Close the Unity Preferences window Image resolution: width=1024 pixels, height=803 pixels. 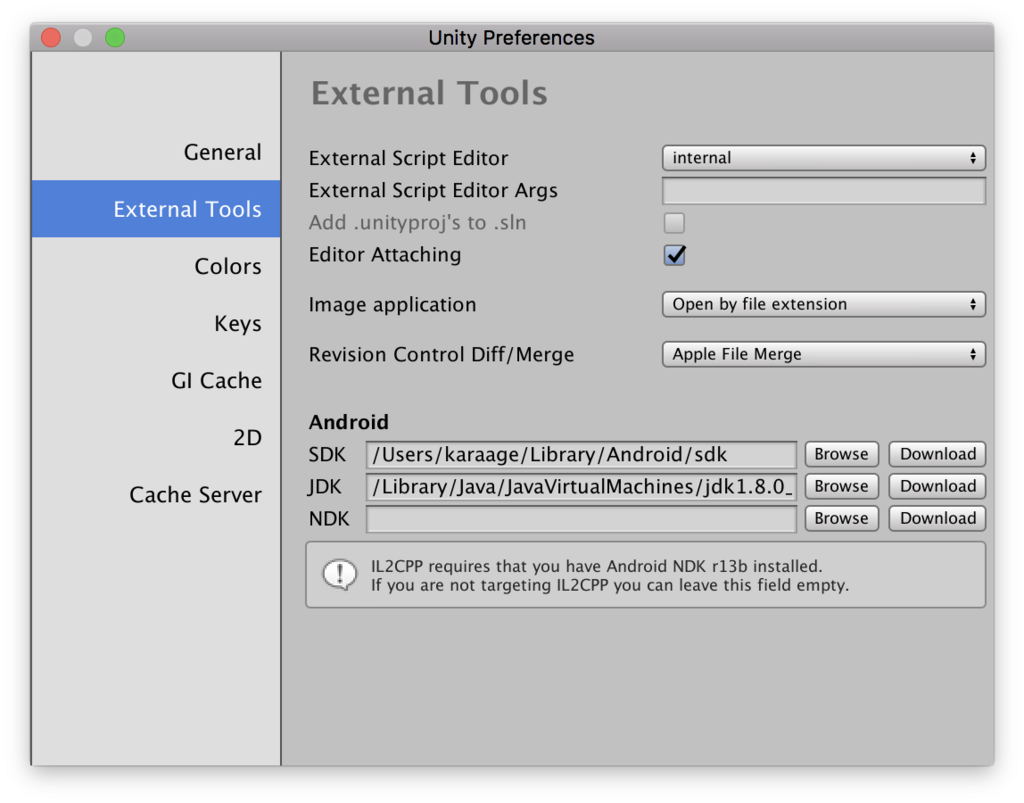[x=51, y=37]
